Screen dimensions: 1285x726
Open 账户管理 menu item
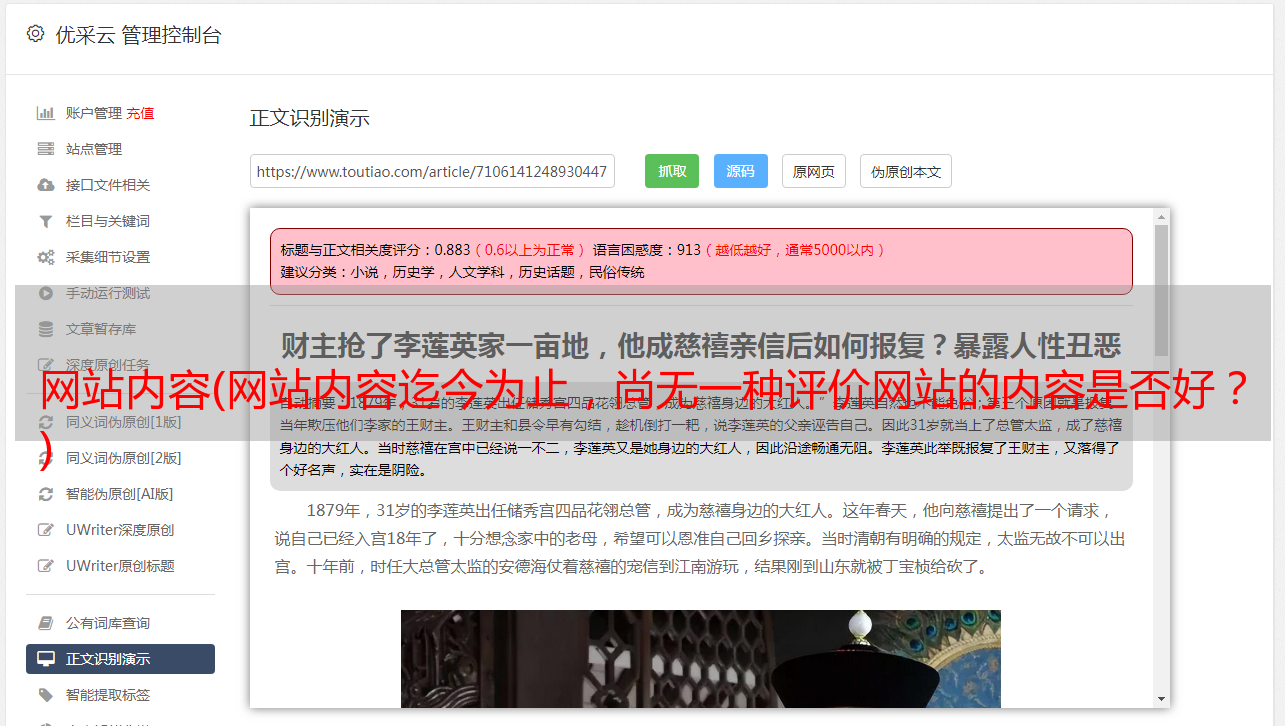pyautogui.click(x=94, y=113)
